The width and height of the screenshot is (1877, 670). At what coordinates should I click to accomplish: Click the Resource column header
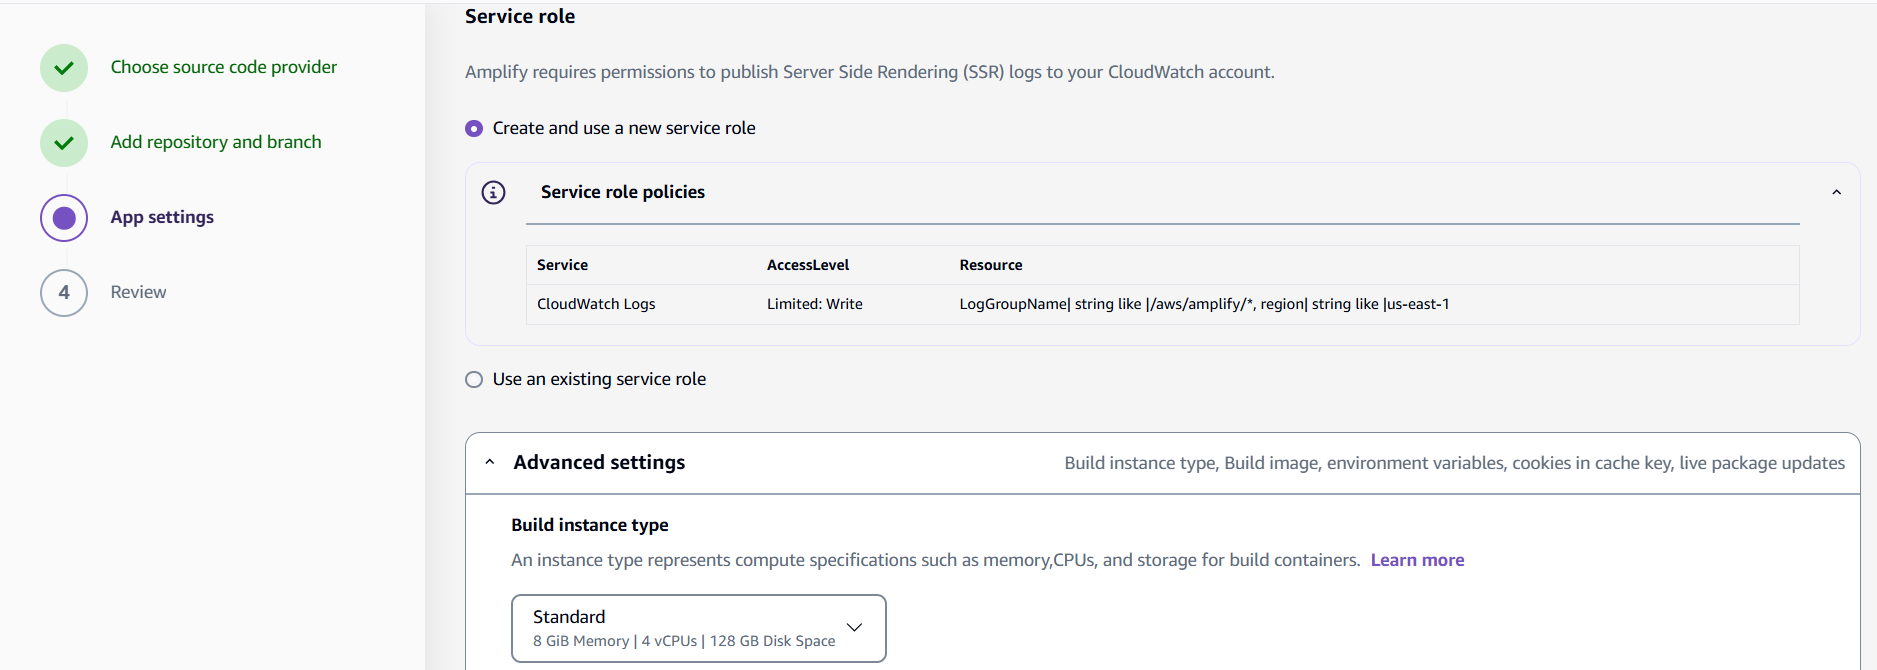click(x=991, y=265)
